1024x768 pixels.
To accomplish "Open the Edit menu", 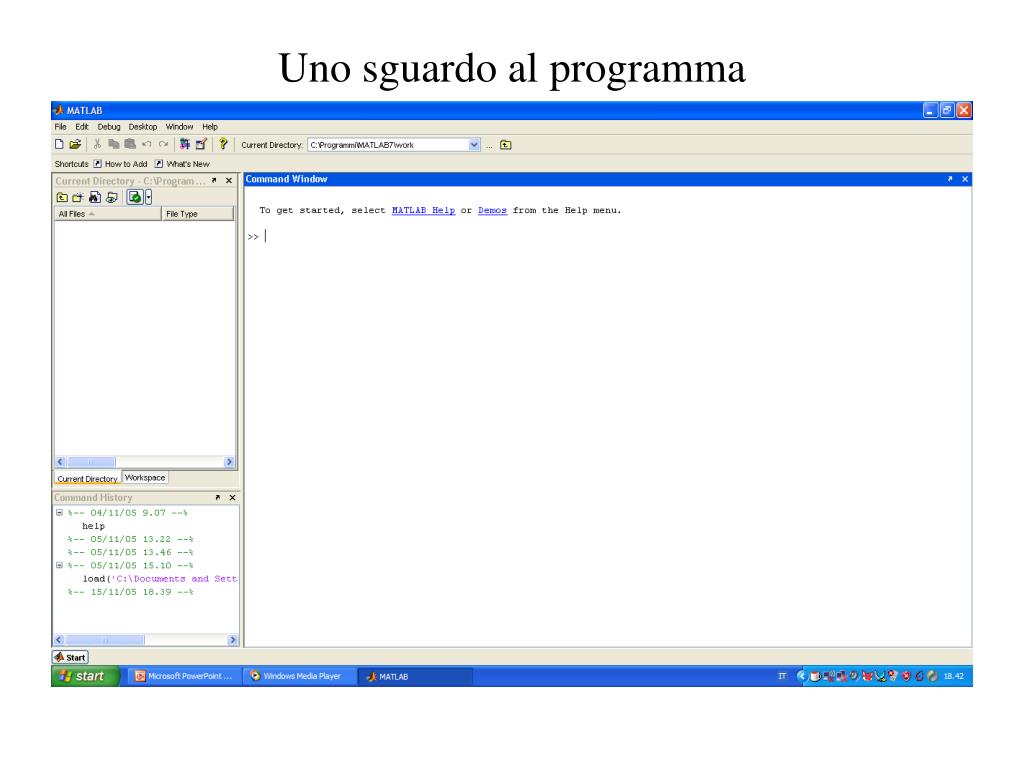I will coord(82,127).
